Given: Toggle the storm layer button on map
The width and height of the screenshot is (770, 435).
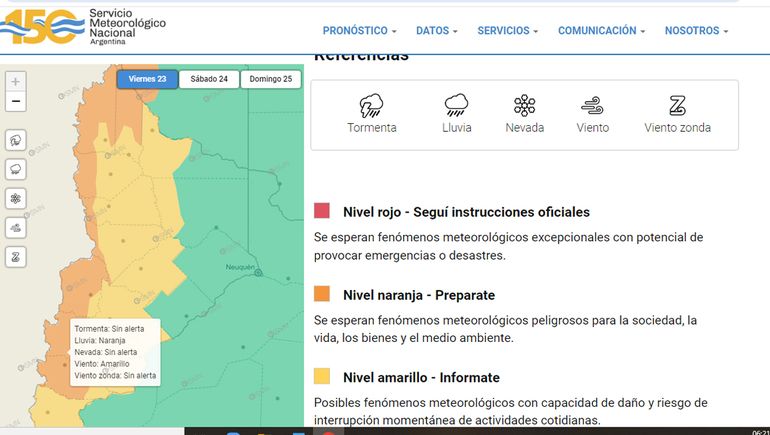Looking at the screenshot, I should tap(16, 140).
